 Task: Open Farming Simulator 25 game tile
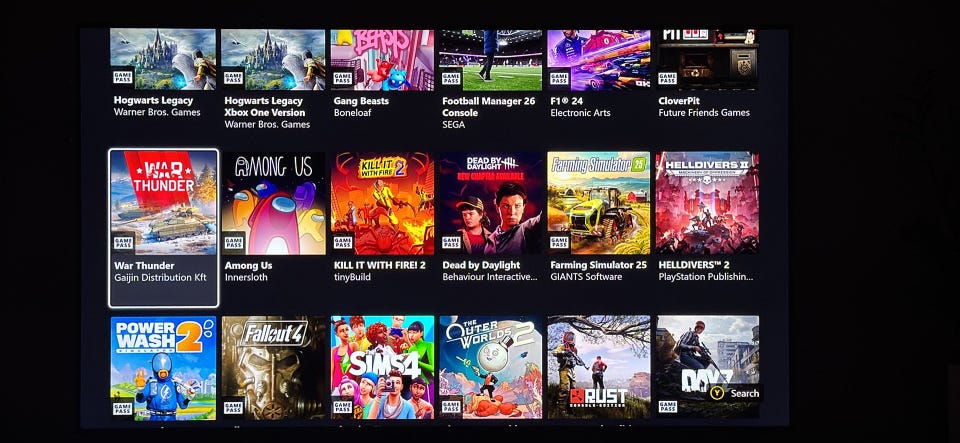[x=599, y=218]
